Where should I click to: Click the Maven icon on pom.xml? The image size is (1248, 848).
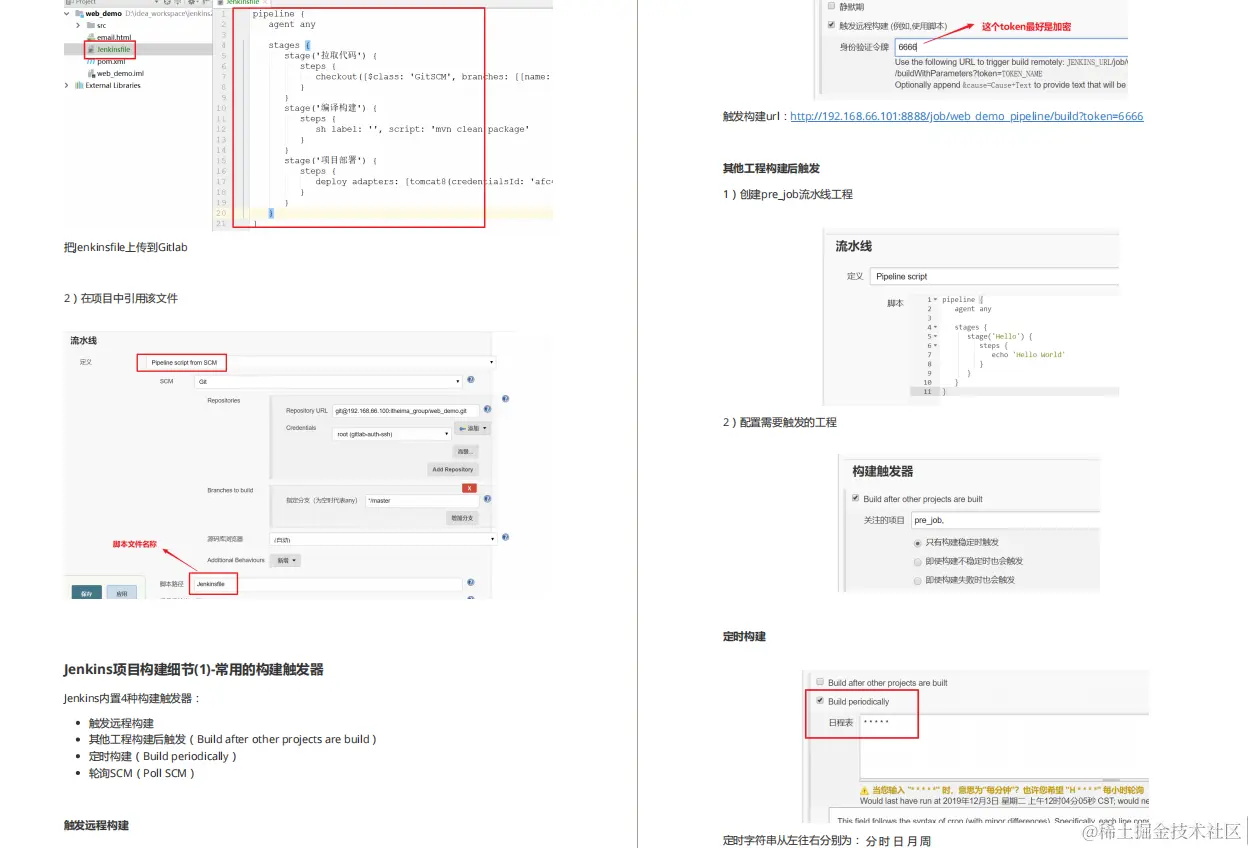[91, 62]
